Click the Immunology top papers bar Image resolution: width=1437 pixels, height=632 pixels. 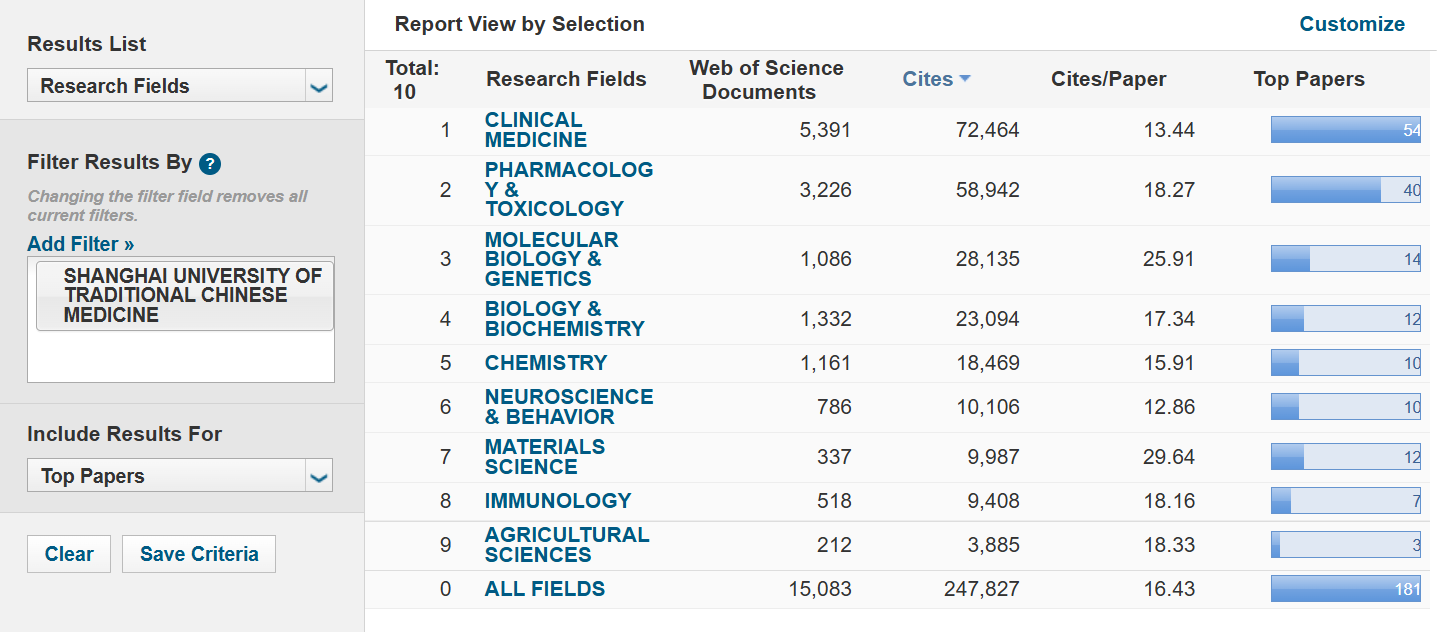click(x=1346, y=501)
